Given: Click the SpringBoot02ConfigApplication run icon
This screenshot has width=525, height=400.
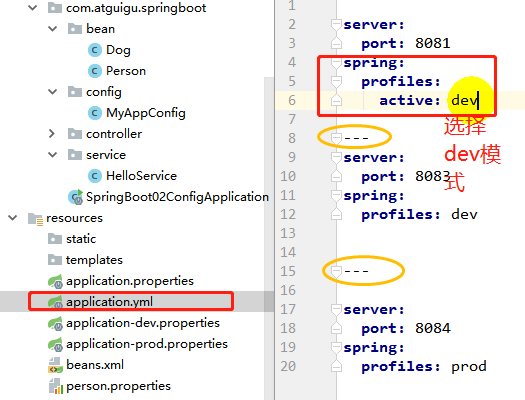Looking at the screenshot, I should [x=75, y=197].
